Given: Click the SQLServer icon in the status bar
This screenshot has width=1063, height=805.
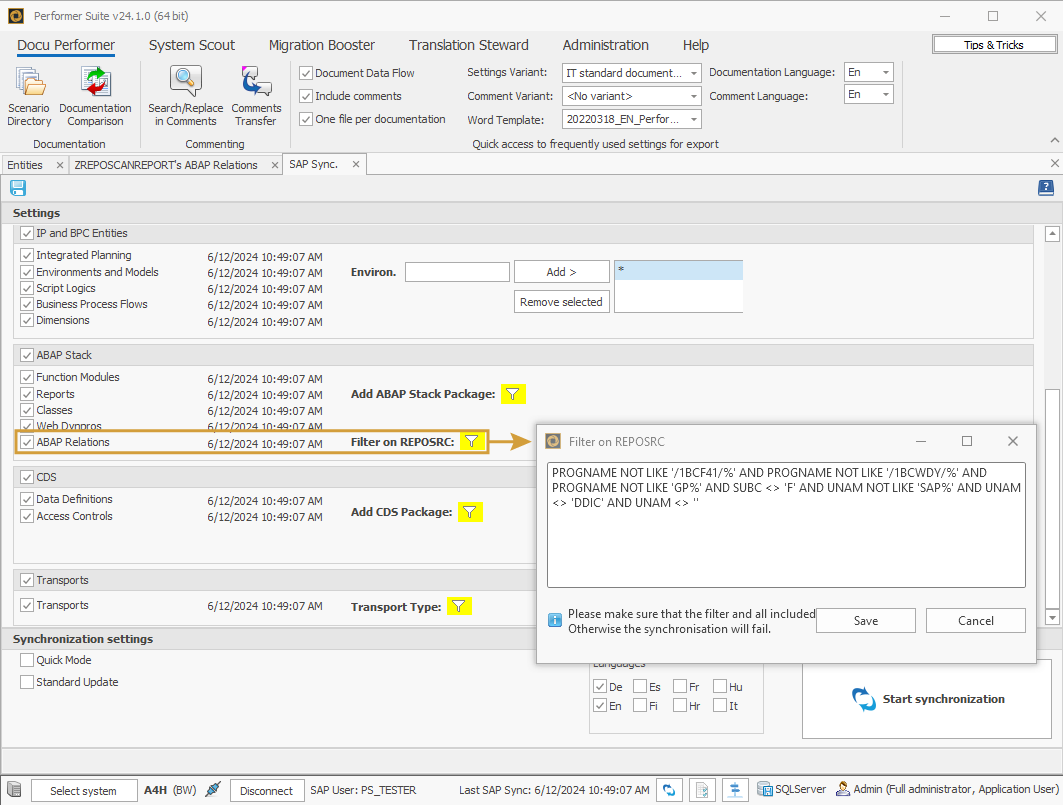Looking at the screenshot, I should click(763, 790).
